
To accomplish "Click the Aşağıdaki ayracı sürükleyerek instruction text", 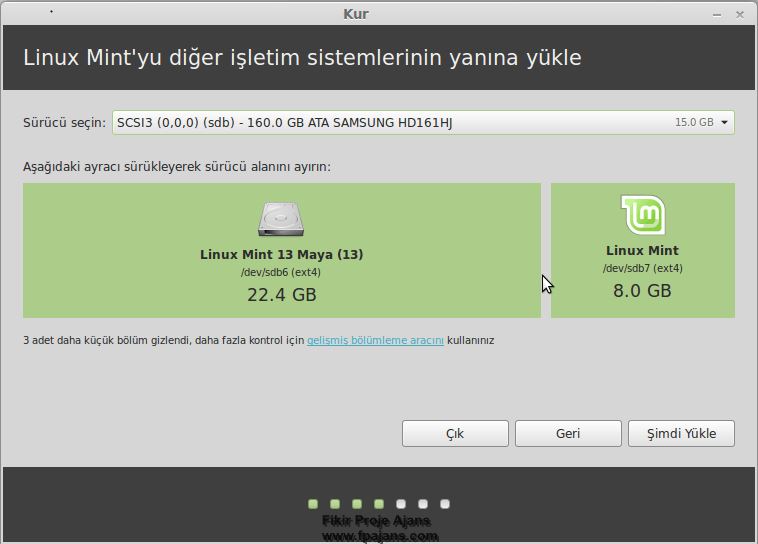I will tap(177, 167).
